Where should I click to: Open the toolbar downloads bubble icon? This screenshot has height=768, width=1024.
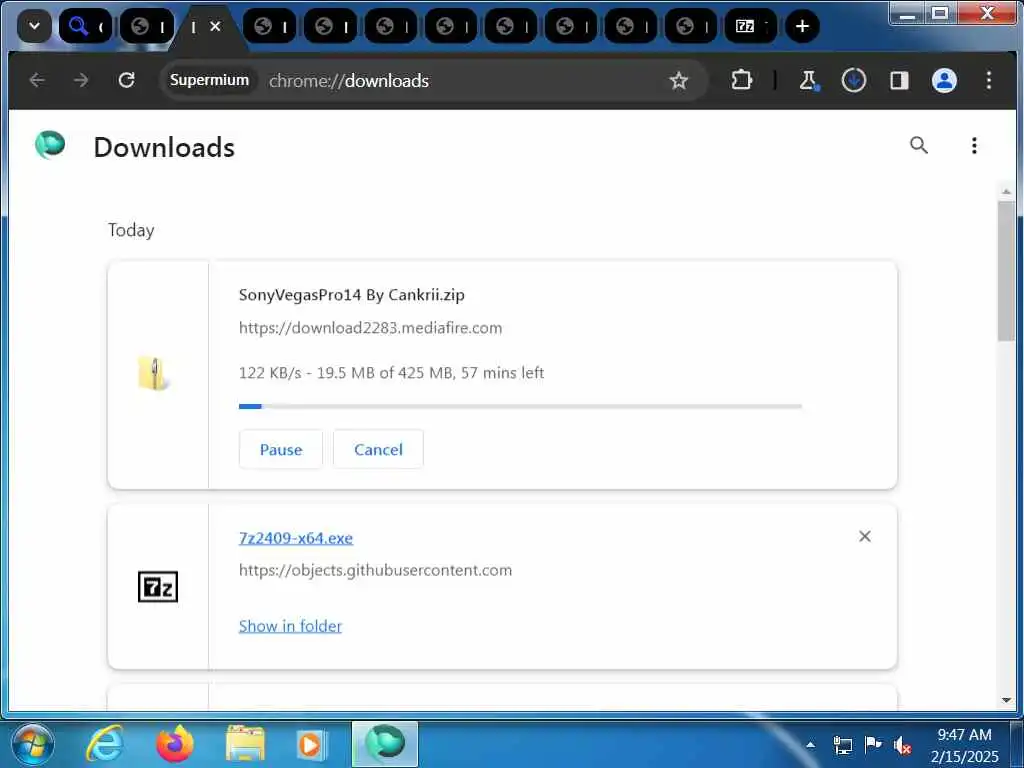[854, 80]
